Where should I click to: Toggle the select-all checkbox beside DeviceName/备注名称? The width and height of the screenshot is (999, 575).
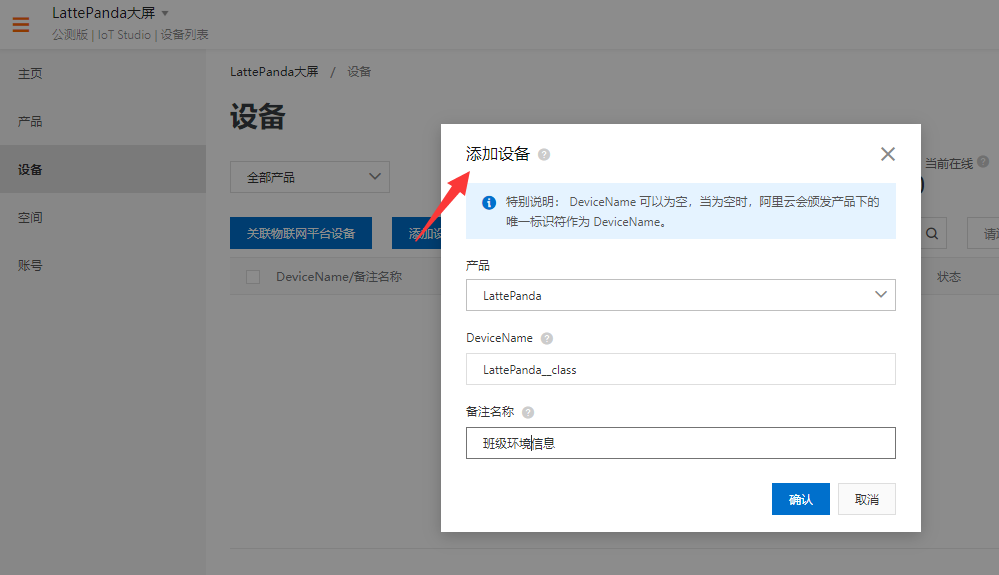point(253,277)
